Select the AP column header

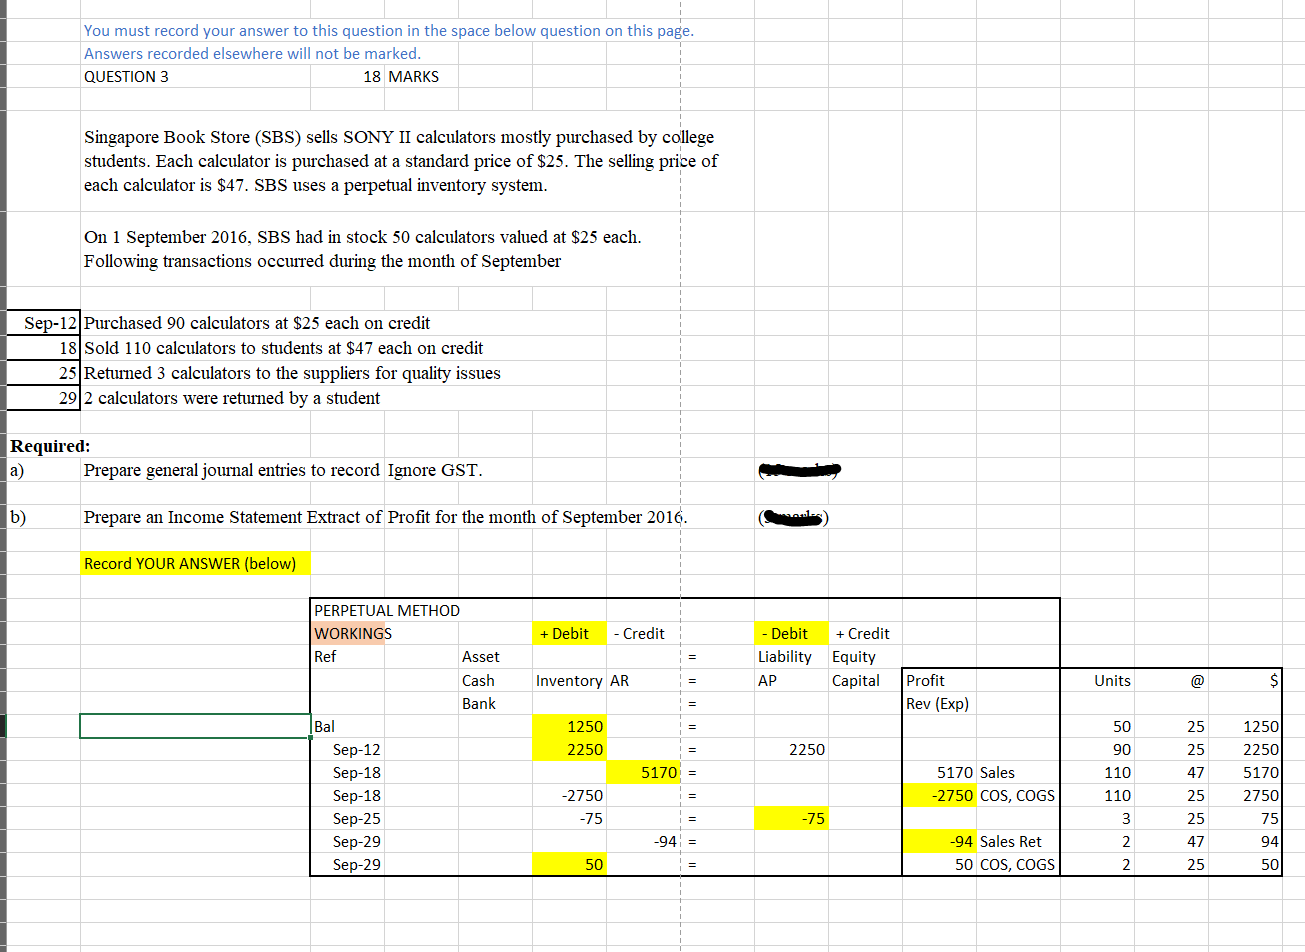point(767,681)
